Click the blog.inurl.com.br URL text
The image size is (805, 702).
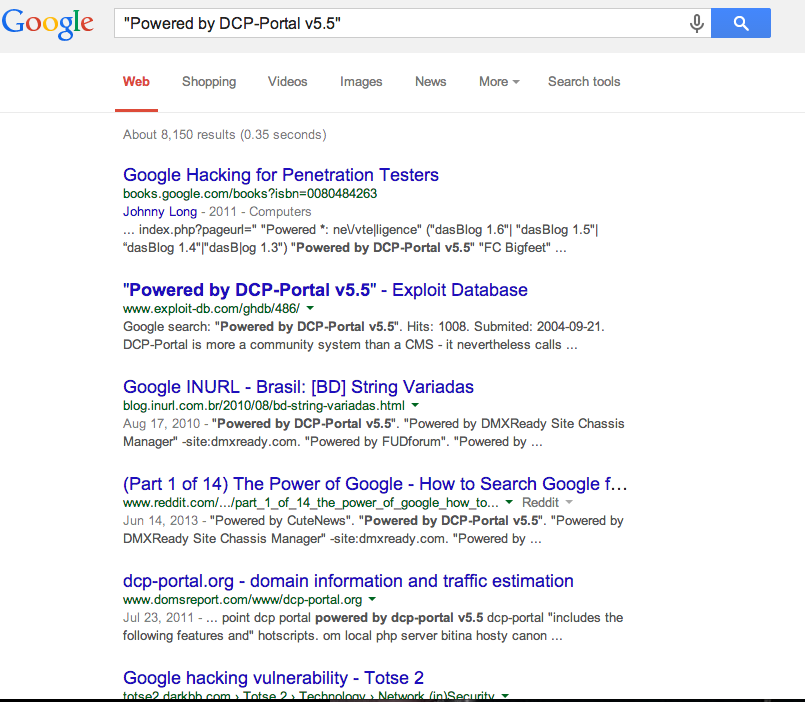pos(264,406)
